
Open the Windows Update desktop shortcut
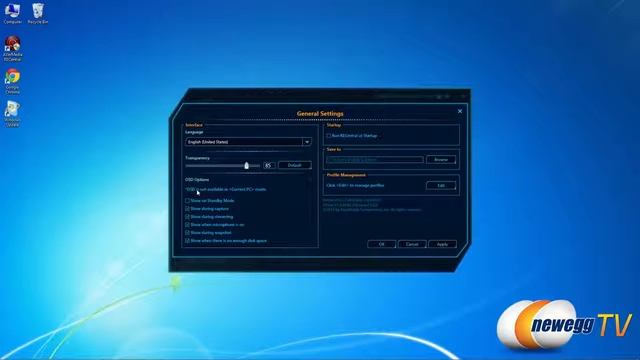(x=12, y=113)
